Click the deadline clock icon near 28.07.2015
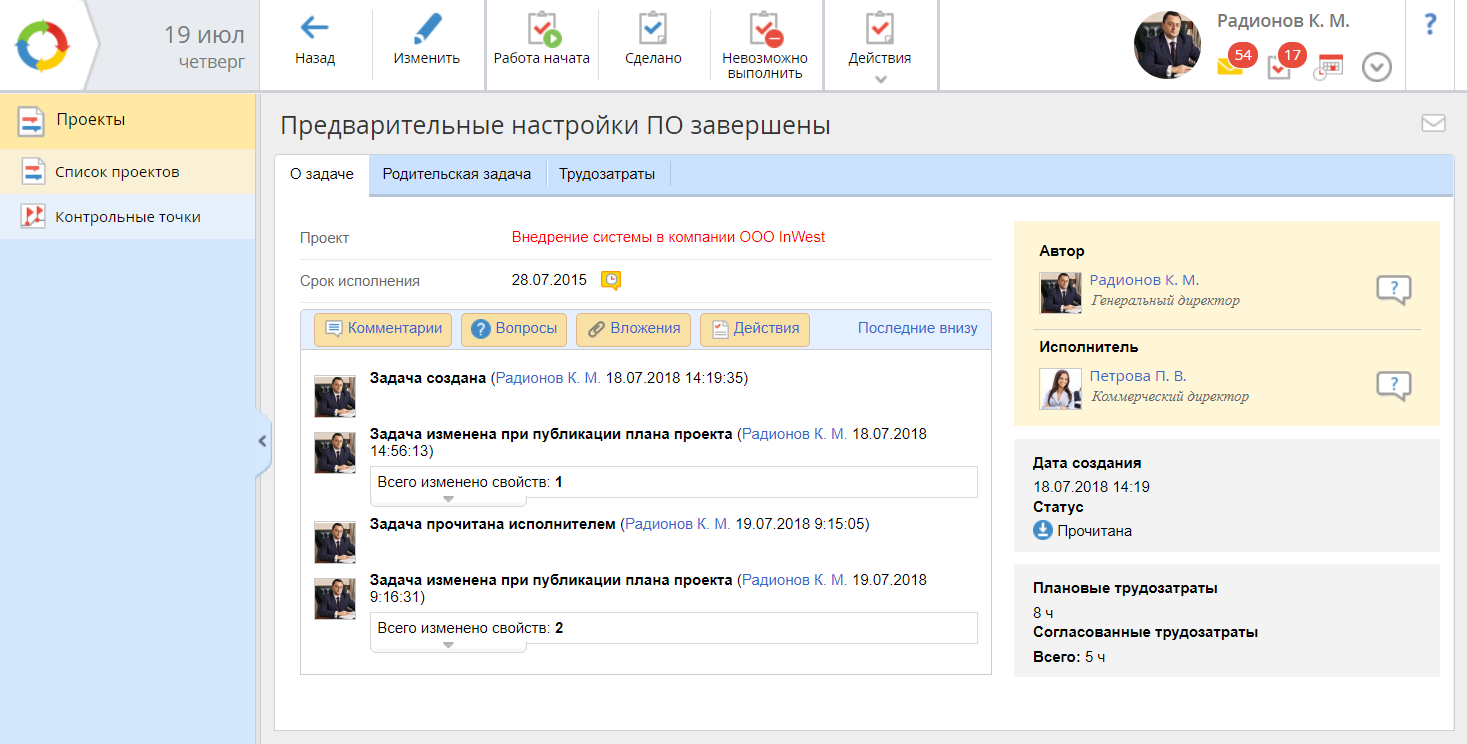 [x=610, y=280]
